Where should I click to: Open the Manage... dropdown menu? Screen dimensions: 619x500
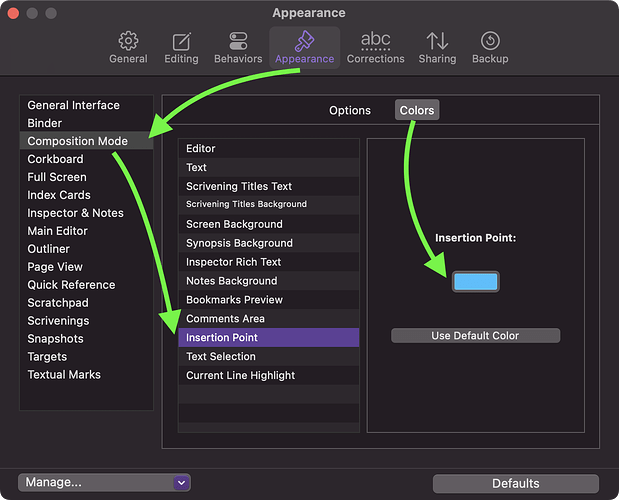pyautogui.click(x=104, y=482)
